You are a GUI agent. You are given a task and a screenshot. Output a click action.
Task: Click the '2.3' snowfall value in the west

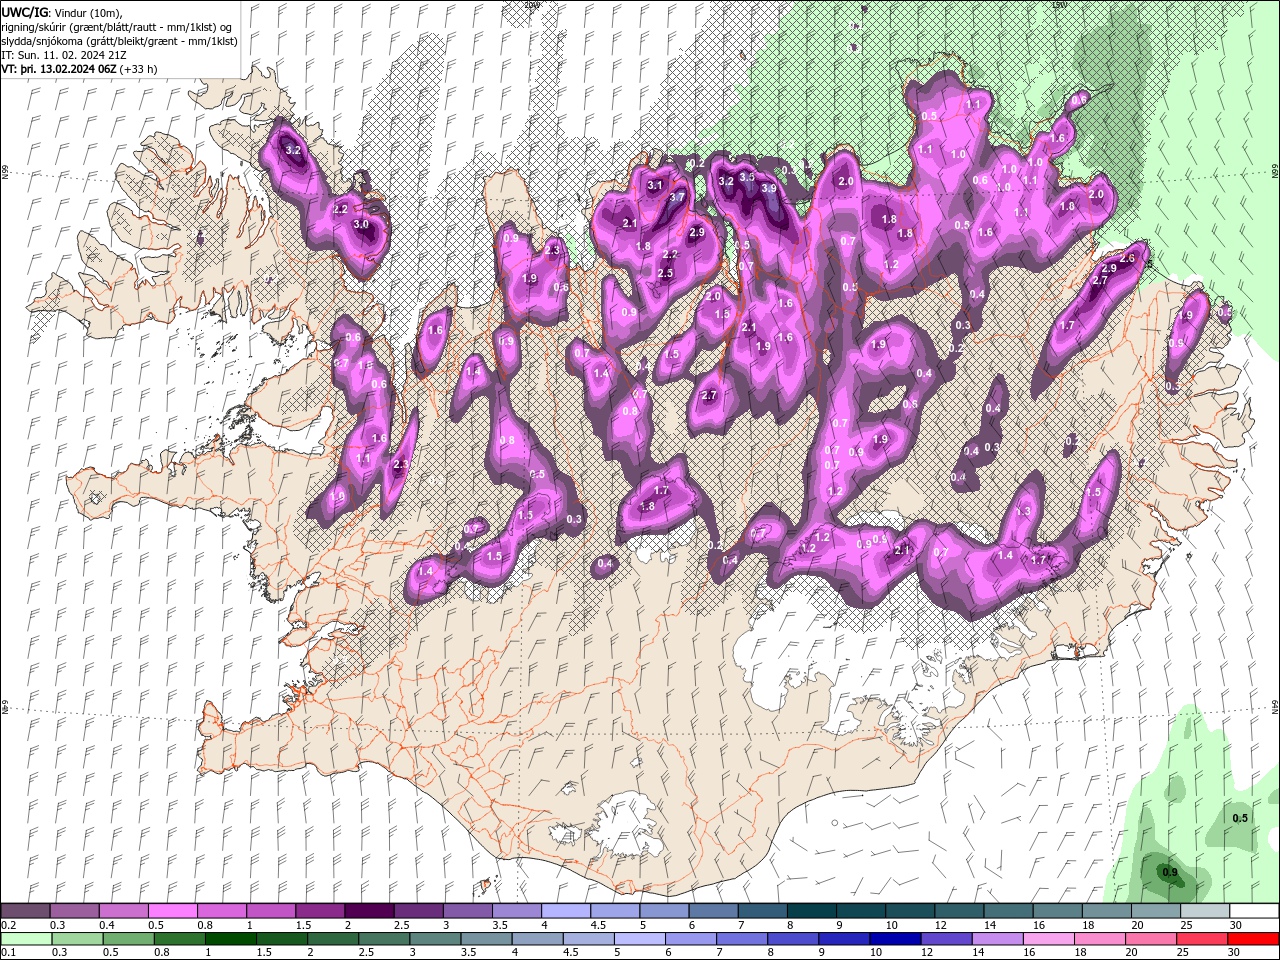(x=401, y=465)
